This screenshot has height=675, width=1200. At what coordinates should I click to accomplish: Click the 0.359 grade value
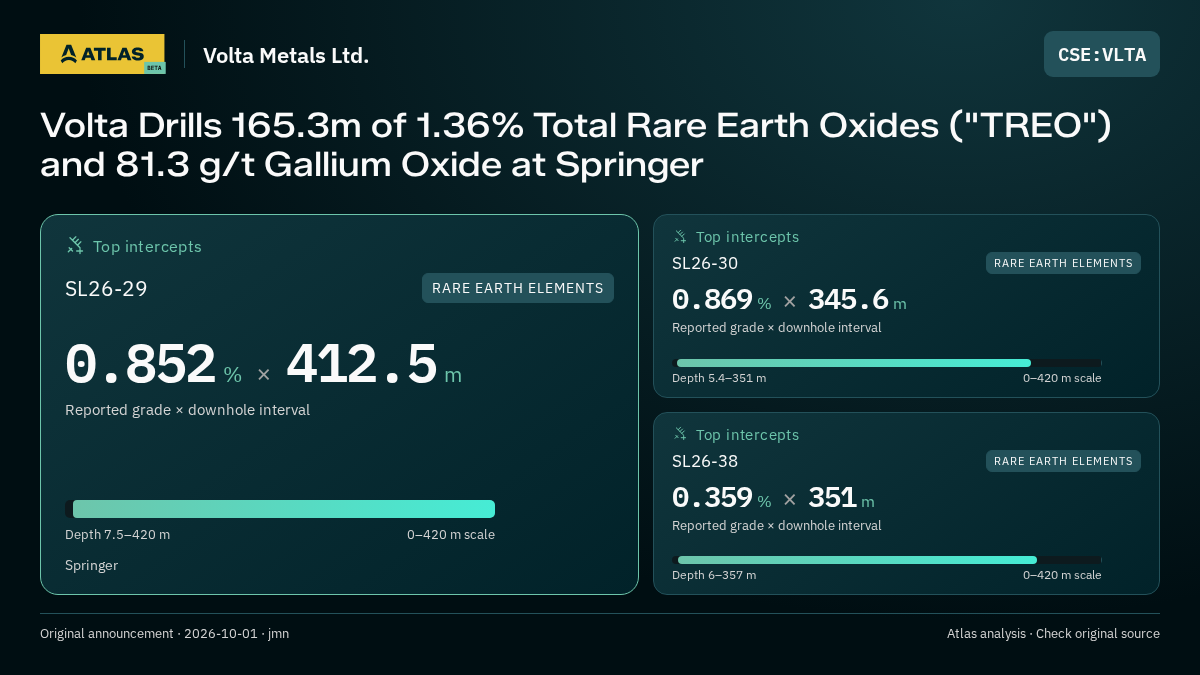tap(712, 498)
